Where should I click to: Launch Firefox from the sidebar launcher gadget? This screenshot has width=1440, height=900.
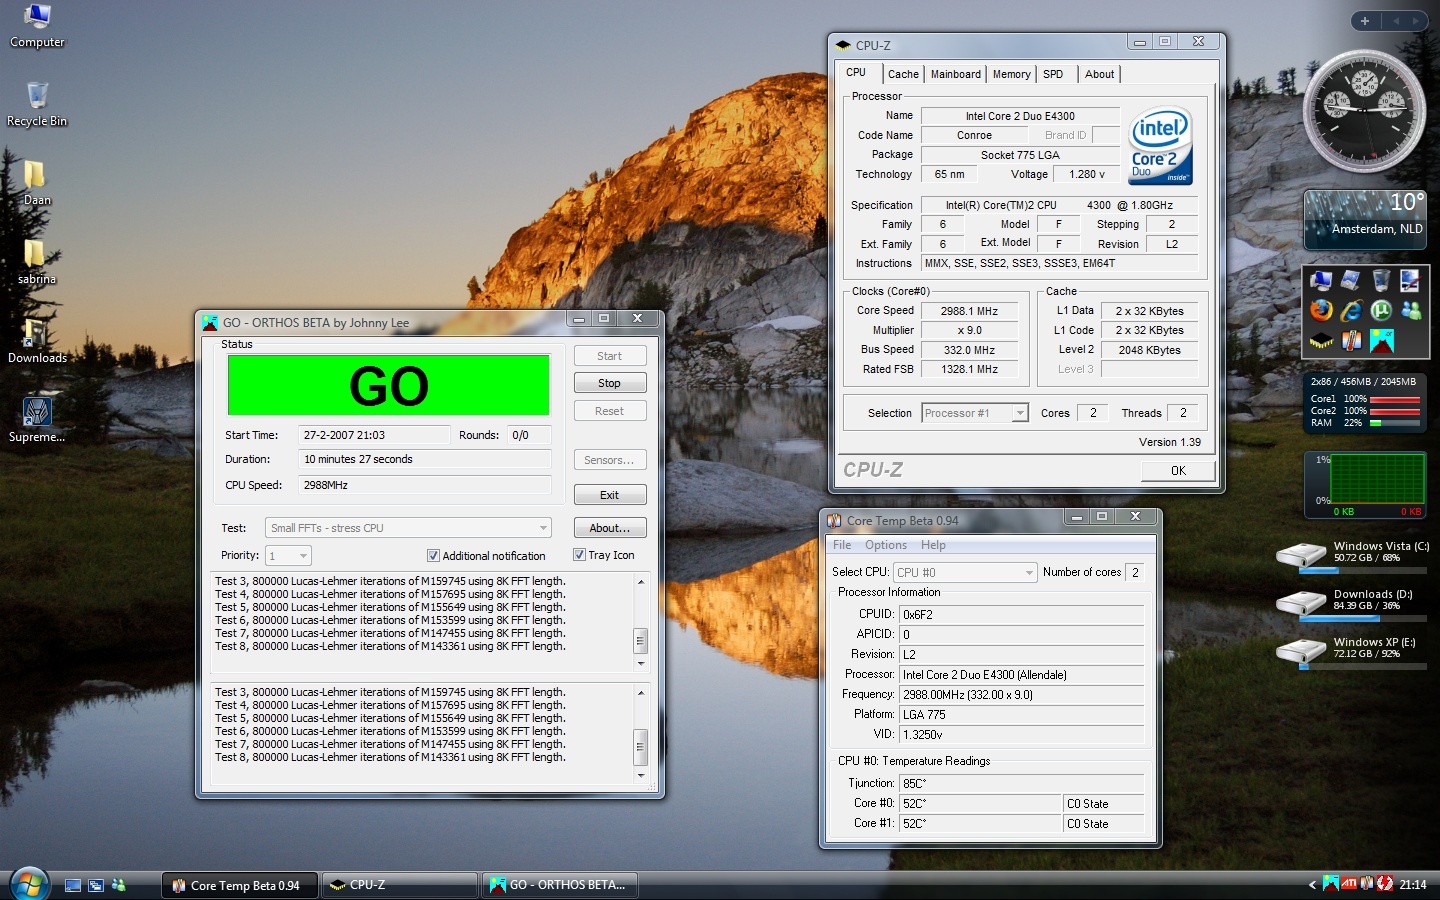pos(1321,311)
